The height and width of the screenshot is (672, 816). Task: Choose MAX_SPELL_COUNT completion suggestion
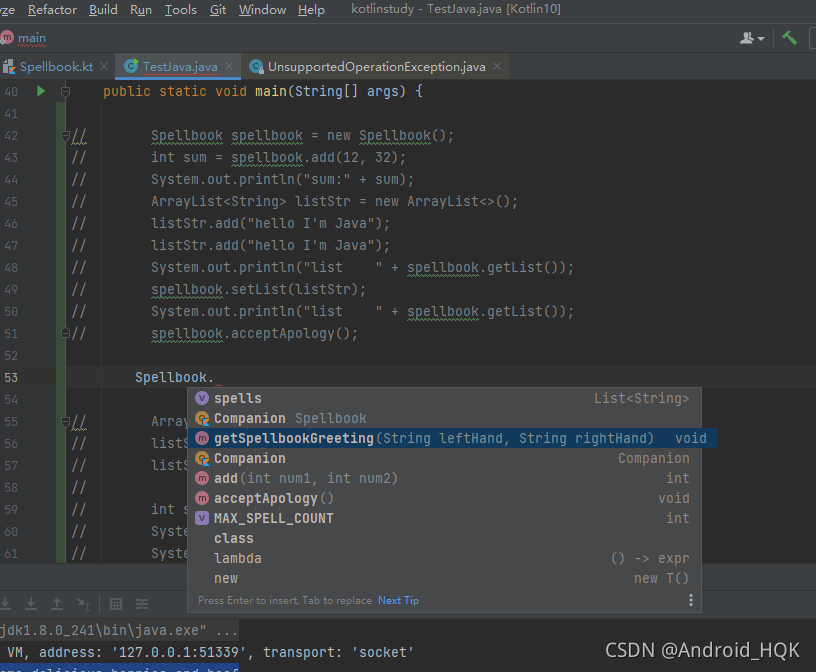point(444,518)
